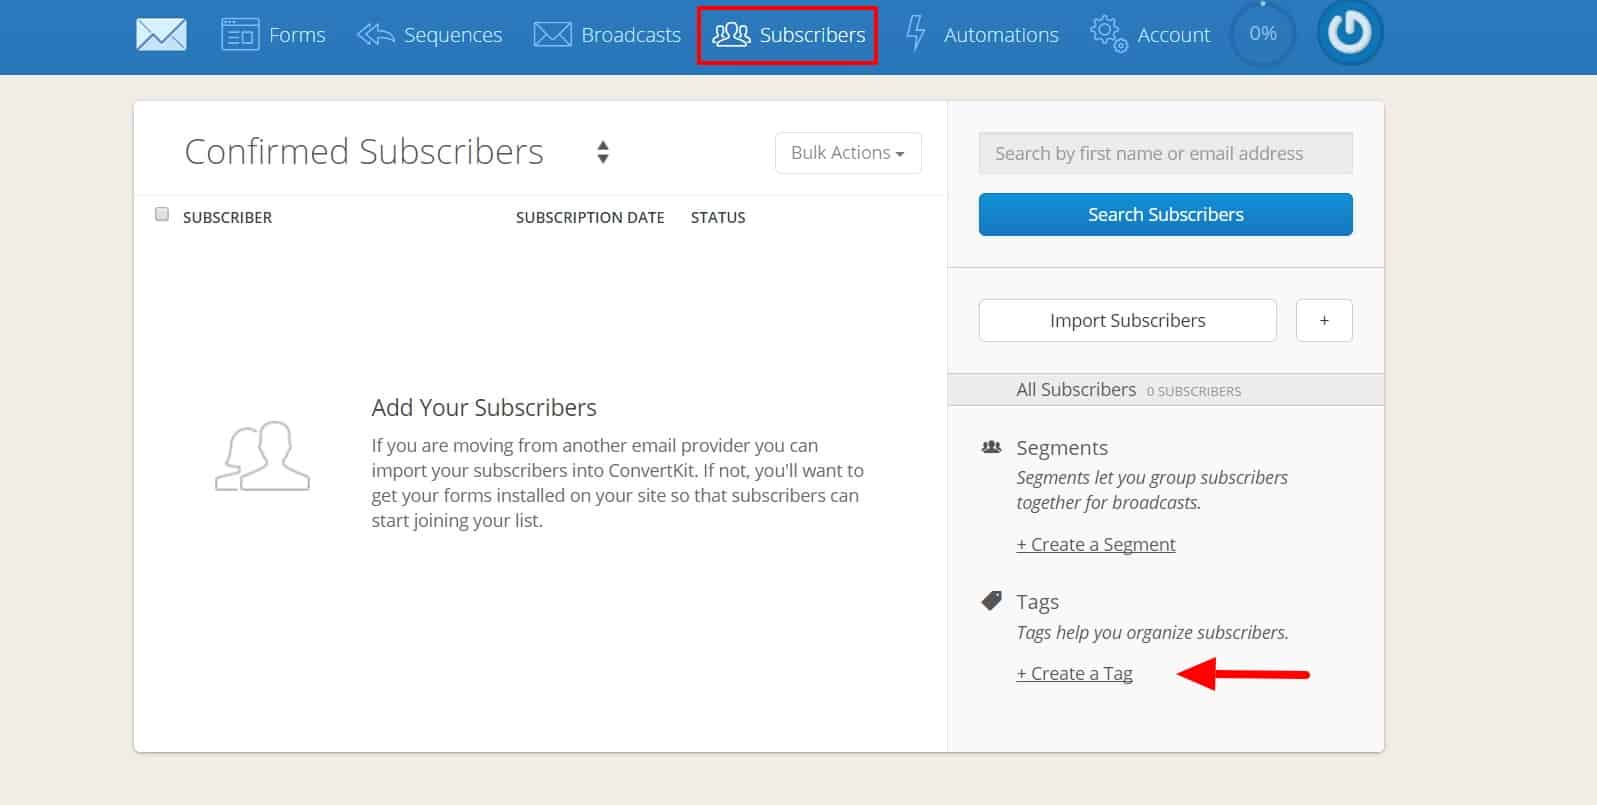Click the Add Your Subscribers heading
Image resolution: width=1597 pixels, height=805 pixels.
point(484,407)
